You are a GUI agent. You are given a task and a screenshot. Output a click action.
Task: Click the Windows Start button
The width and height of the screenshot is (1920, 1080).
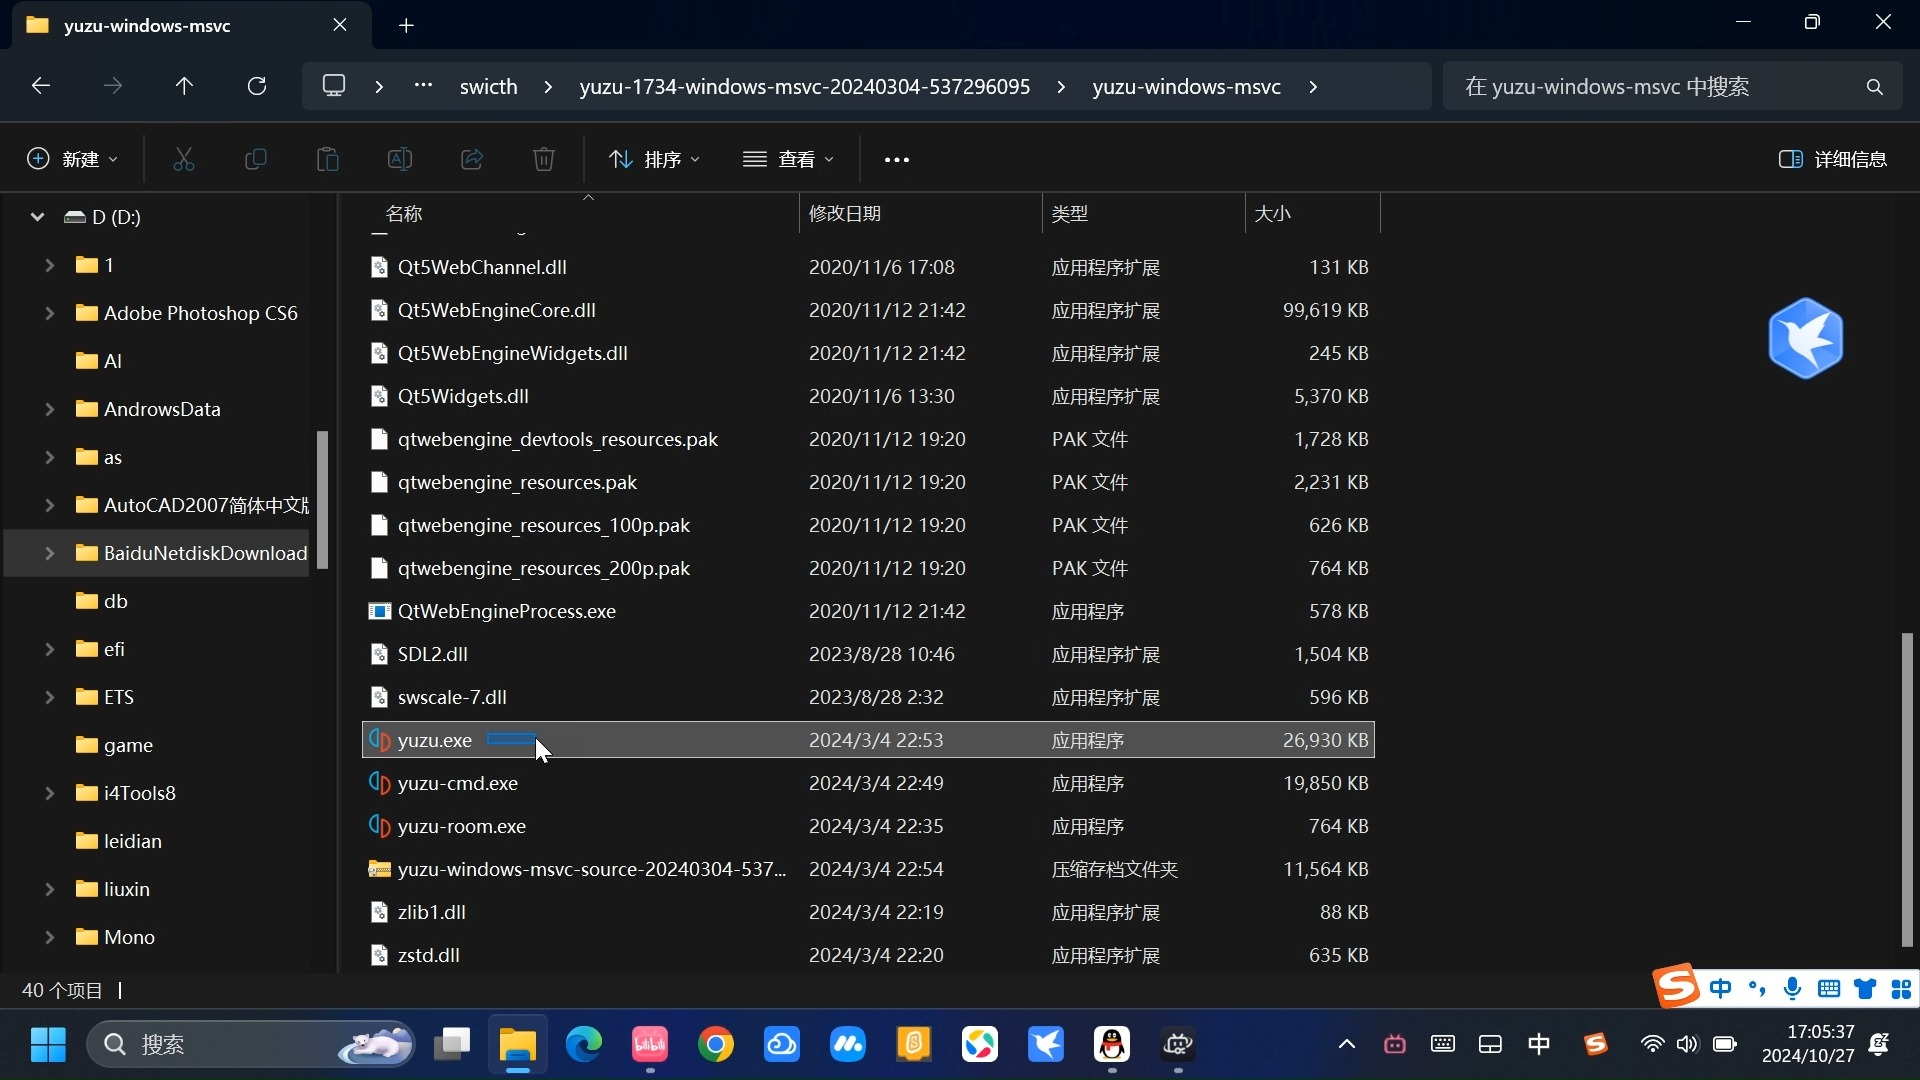click(x=48, y=1045)
